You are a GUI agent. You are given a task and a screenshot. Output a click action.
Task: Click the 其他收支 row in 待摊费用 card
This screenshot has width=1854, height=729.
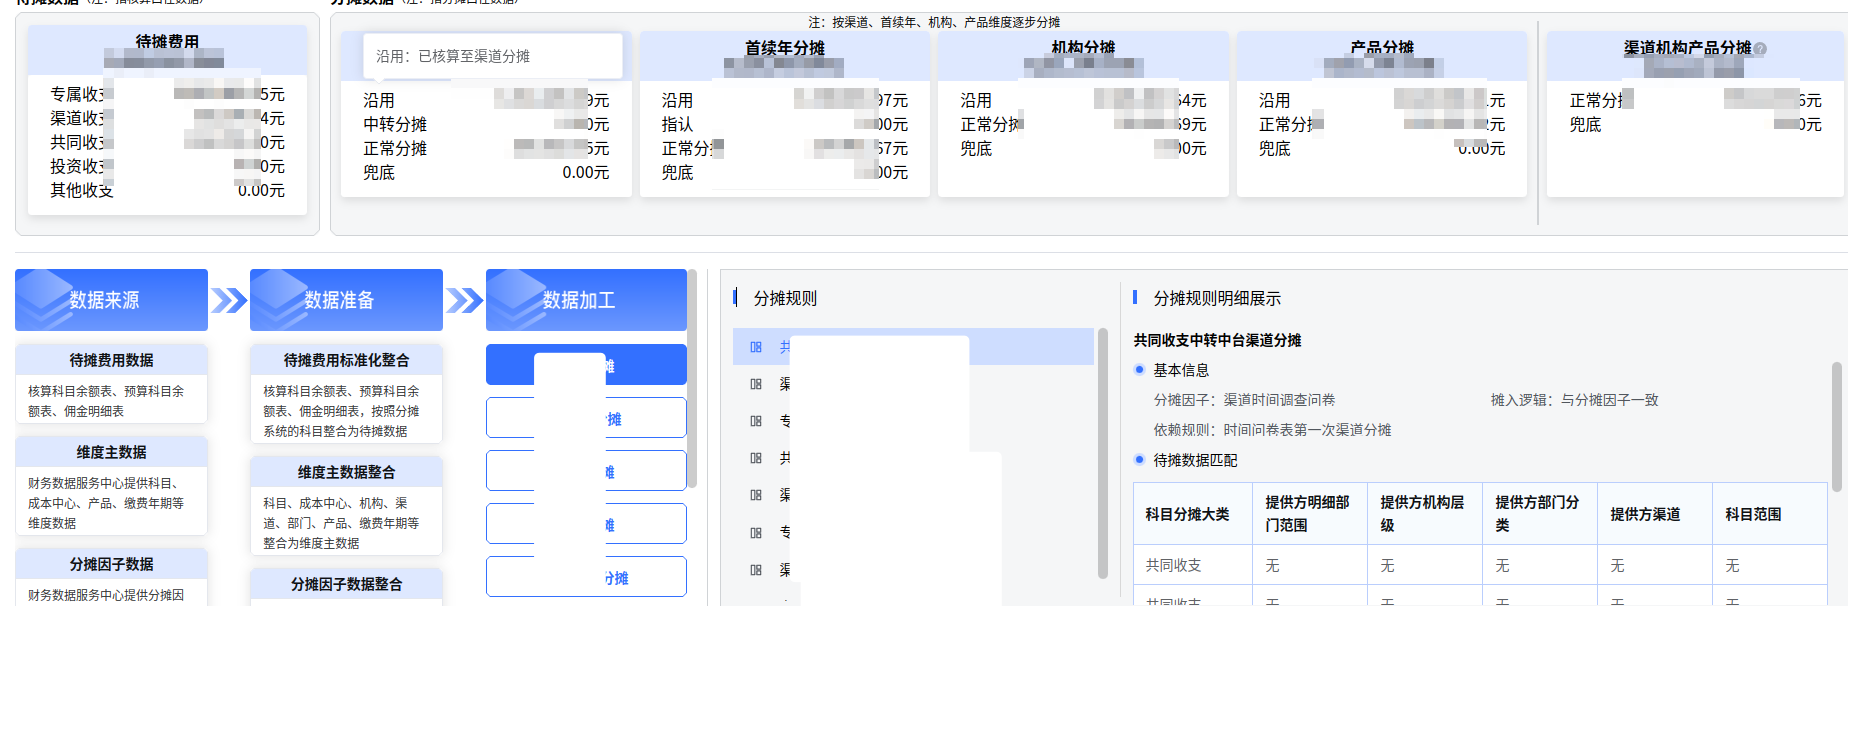click(168, 190)
